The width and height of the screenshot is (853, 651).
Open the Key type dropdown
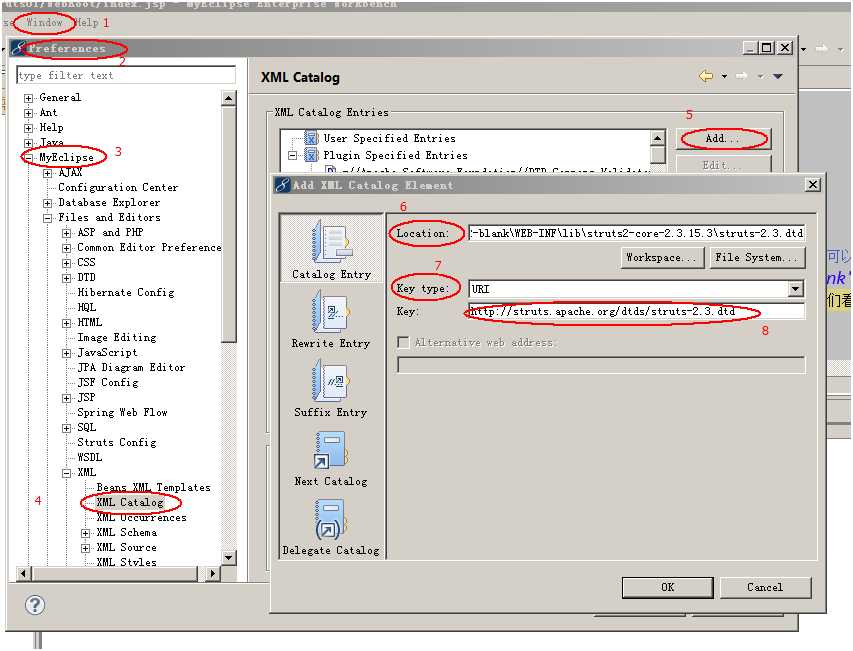coord(795,289)
